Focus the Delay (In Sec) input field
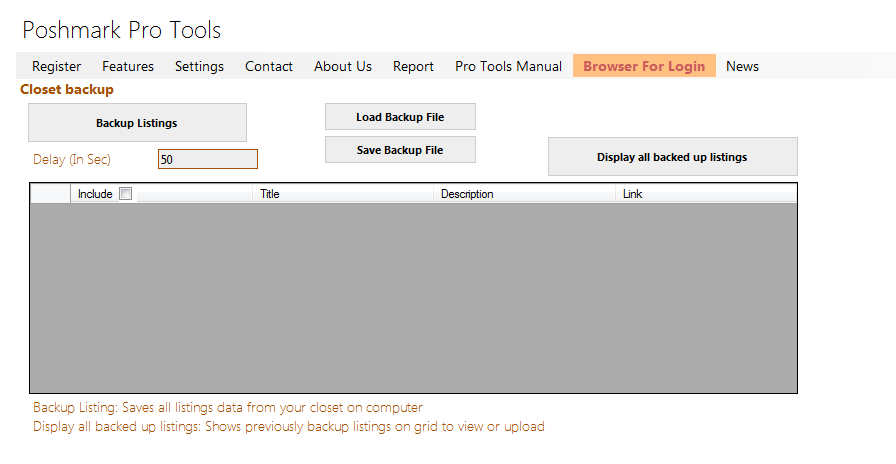 [208, 159]
